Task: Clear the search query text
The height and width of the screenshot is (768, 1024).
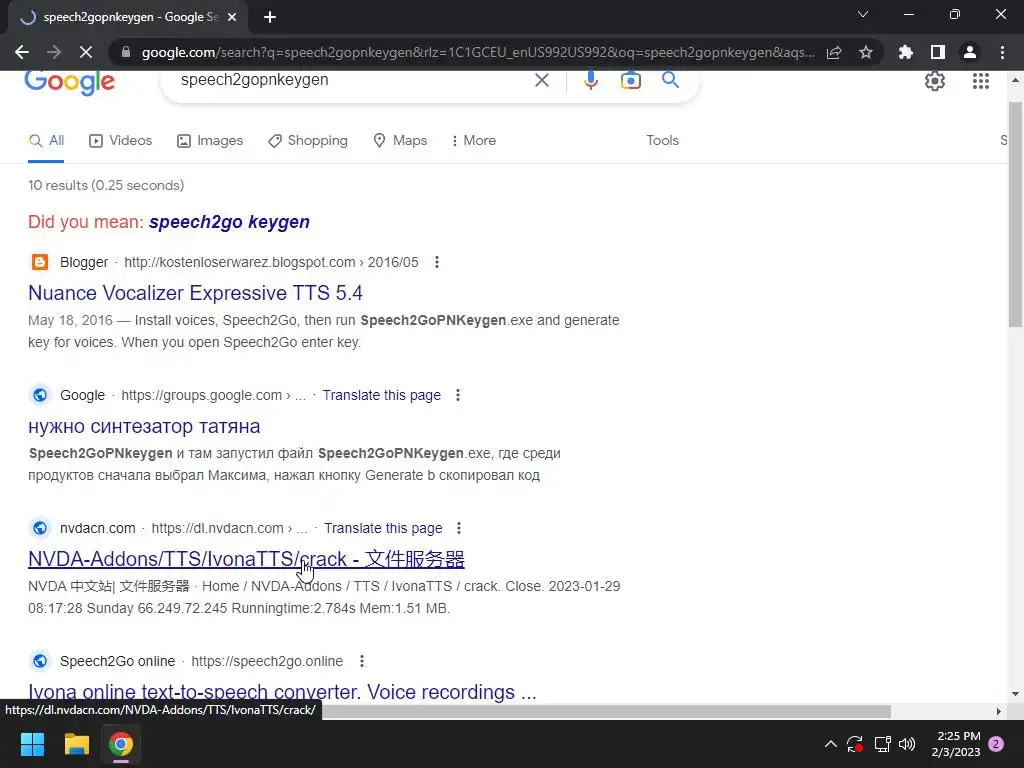Action: coord(541,80)
